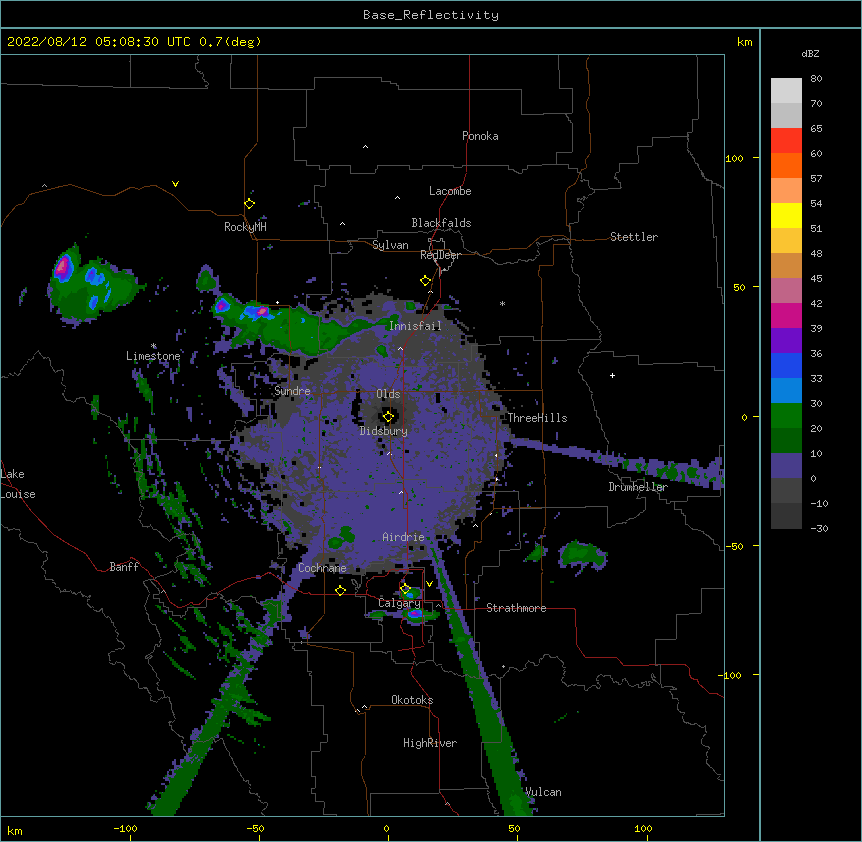Viewport: 862px width, 842px height.
Task: Click the intense storm cell core northwest of Limestone
Action: pos(63,268)
